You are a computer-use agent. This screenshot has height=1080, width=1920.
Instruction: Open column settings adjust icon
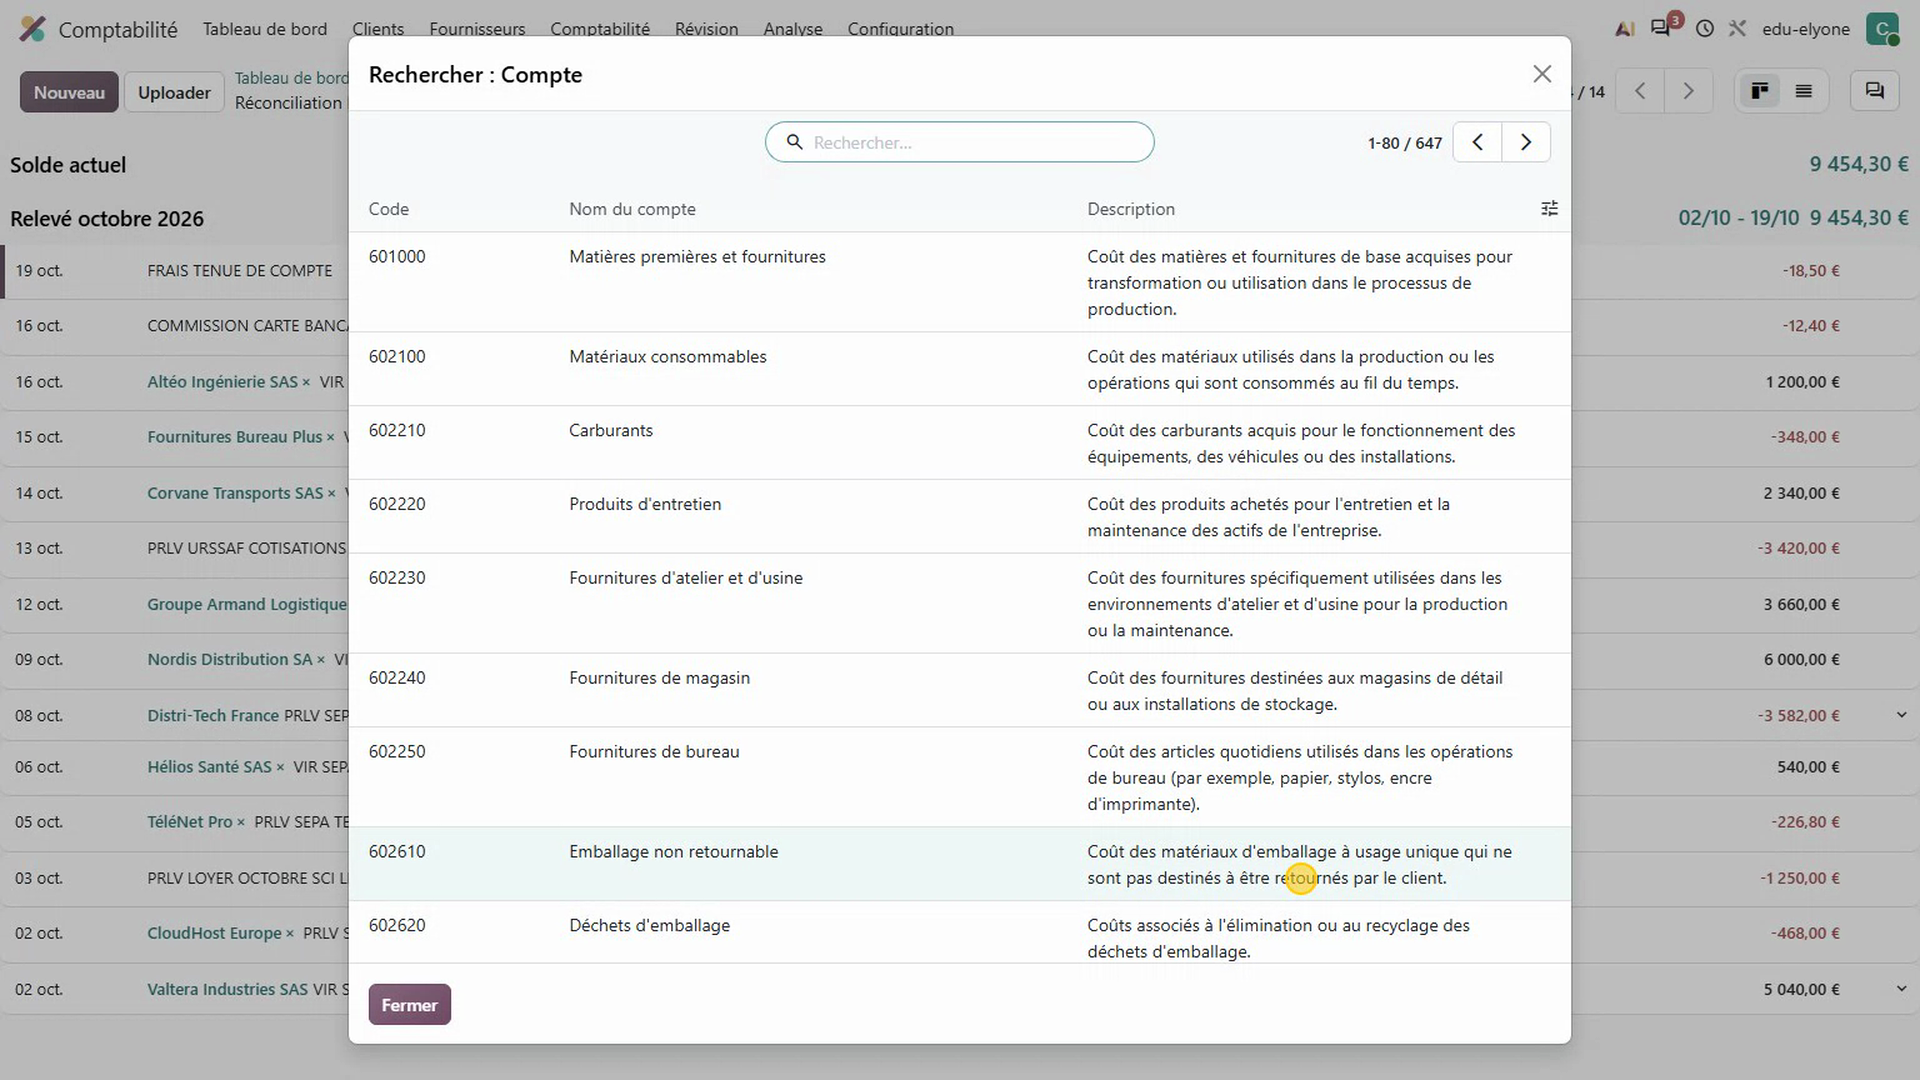coord(1549,208)
